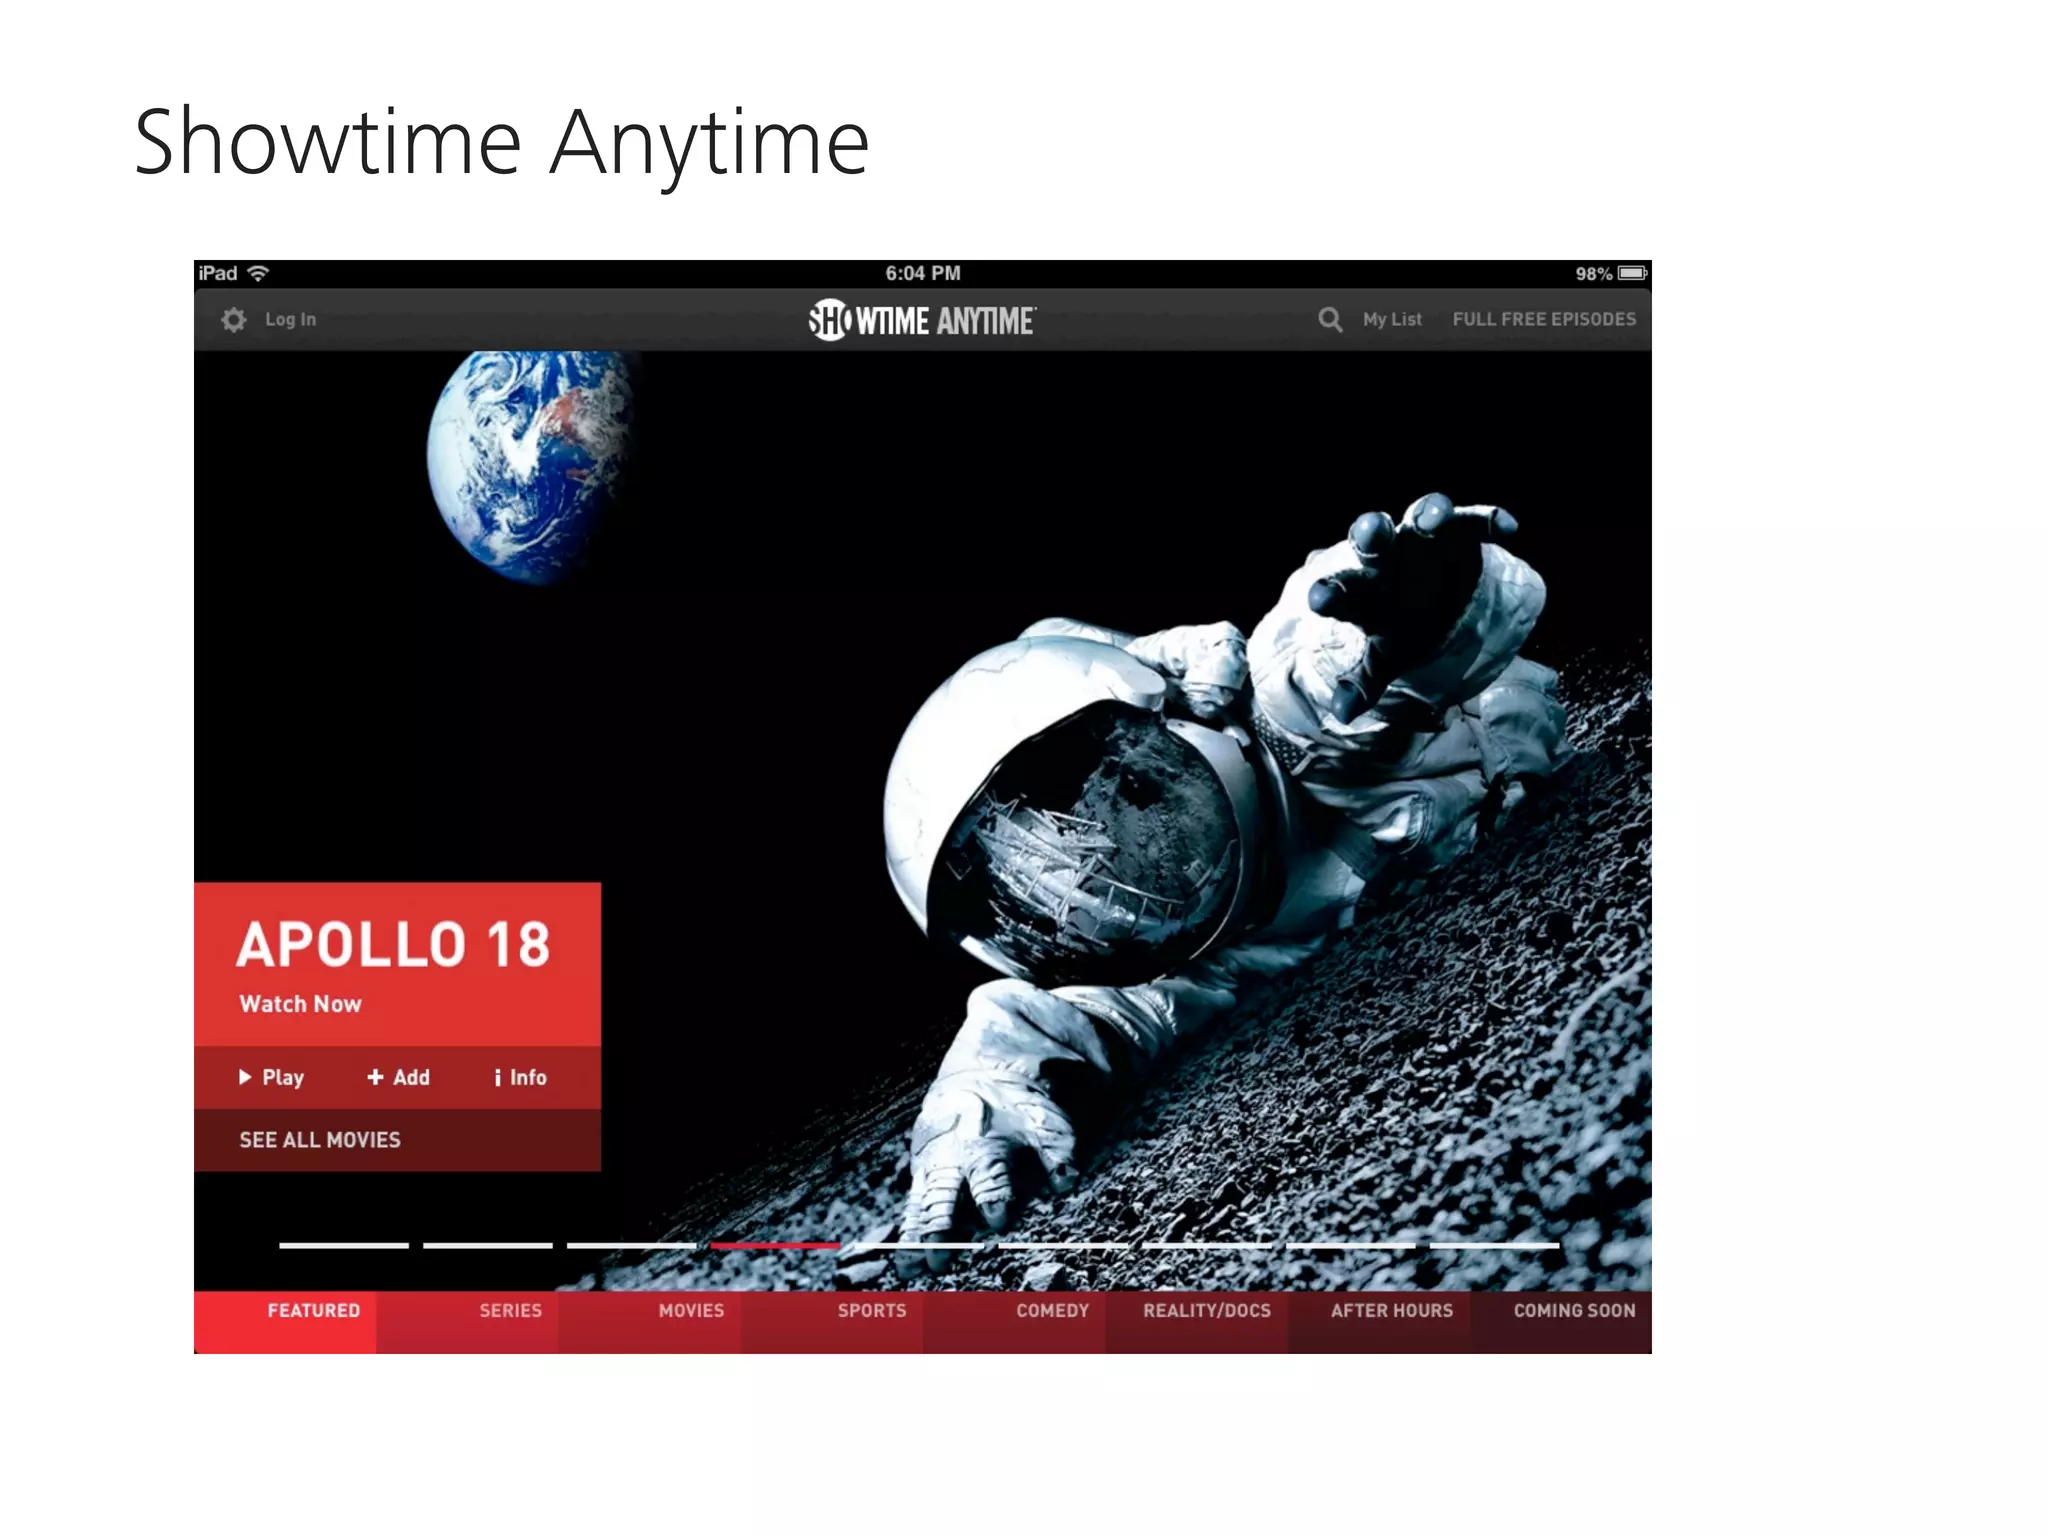Open the settings gear icon
Image resolution: width=2048 pixels, height=1536 pixels.
coord(234,320)
